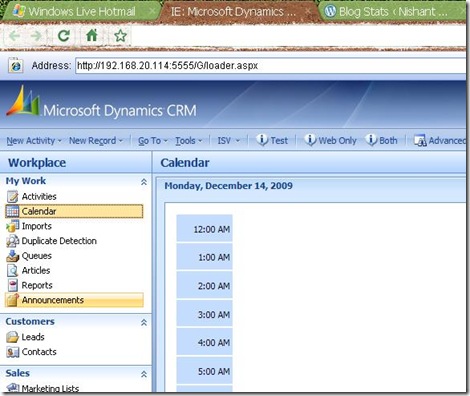
Task: Select Calendar in the sidebar
Action: pyautogui.click(x=74, y=211)
